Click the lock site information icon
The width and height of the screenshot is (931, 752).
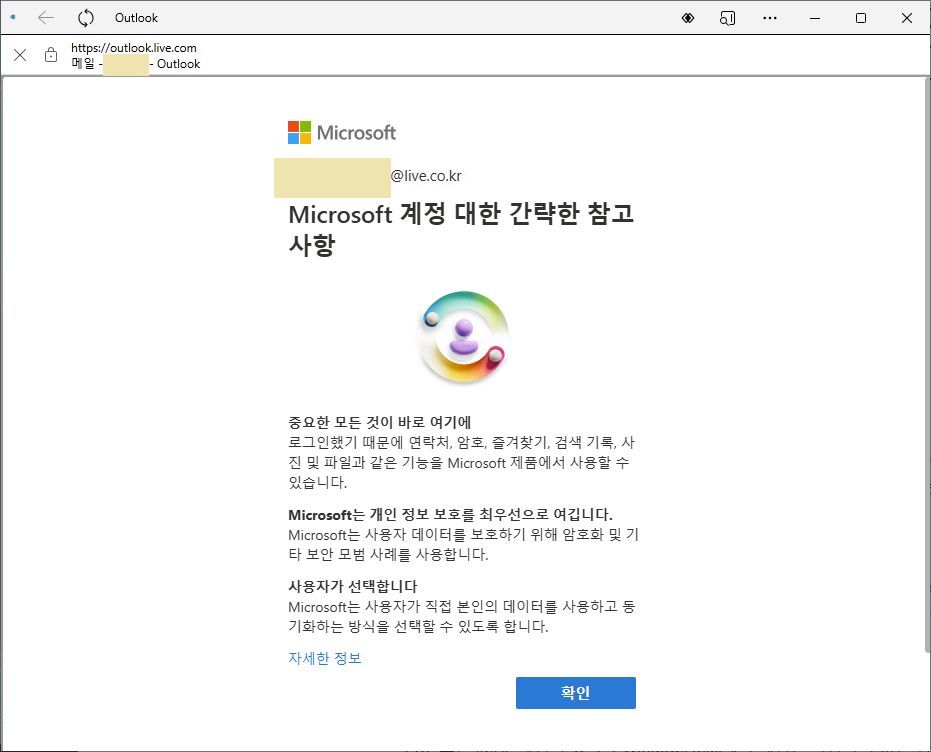tap(51, 55)
